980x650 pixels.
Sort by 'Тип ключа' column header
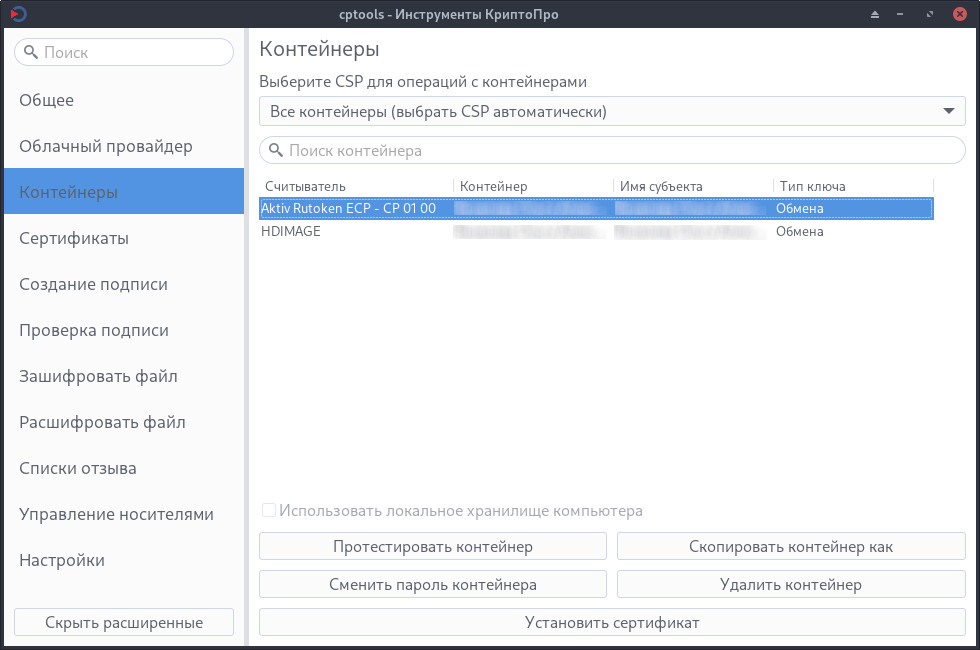pyautogui.click(x=854, y=186)
